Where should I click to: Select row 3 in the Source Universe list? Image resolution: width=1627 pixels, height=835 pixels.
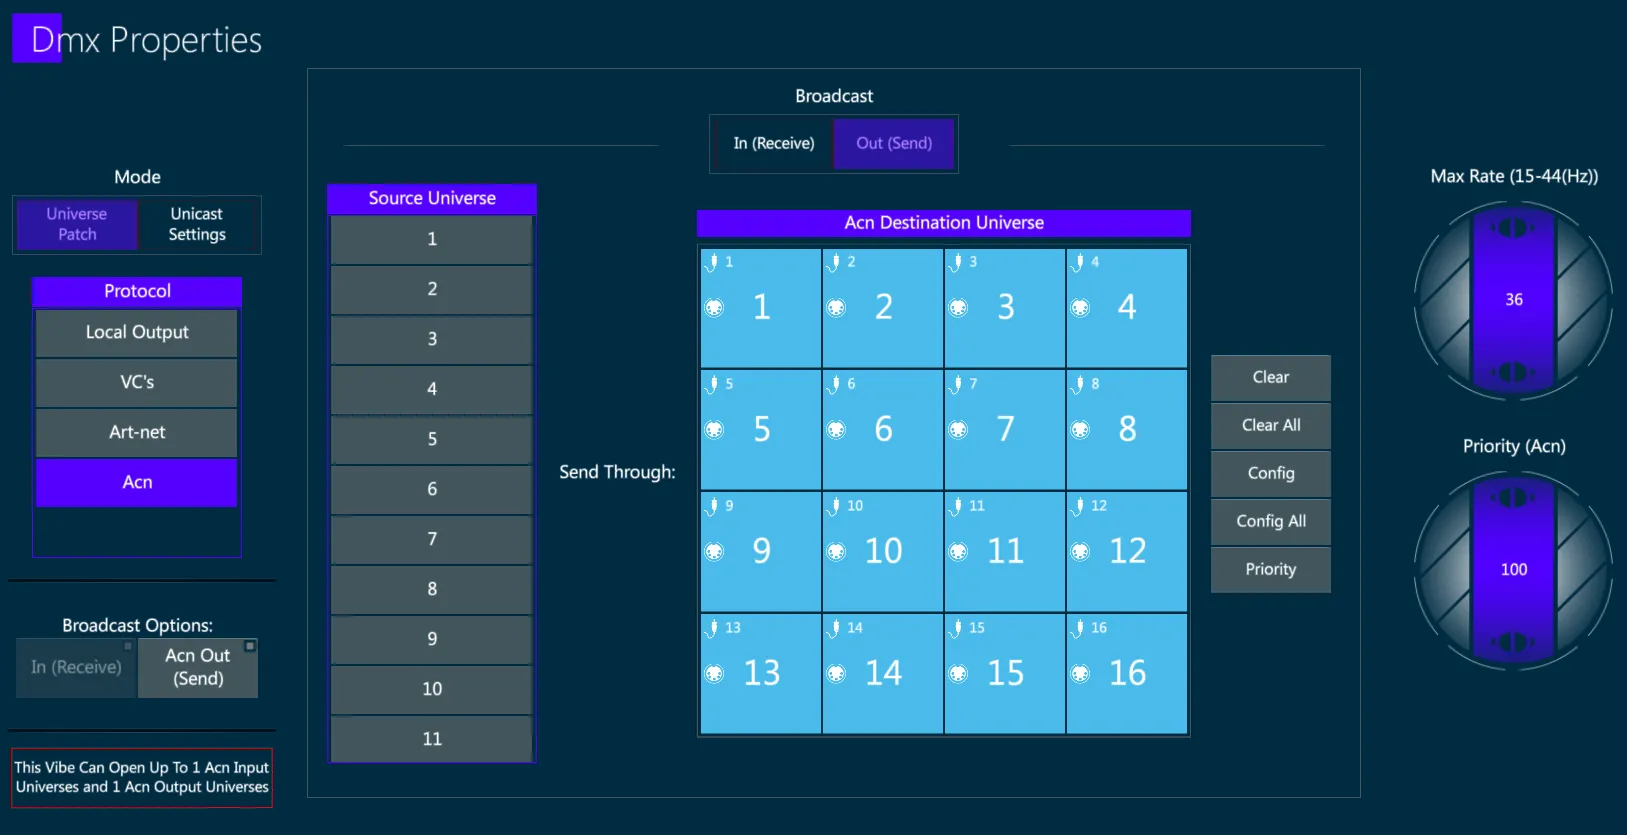432,340
